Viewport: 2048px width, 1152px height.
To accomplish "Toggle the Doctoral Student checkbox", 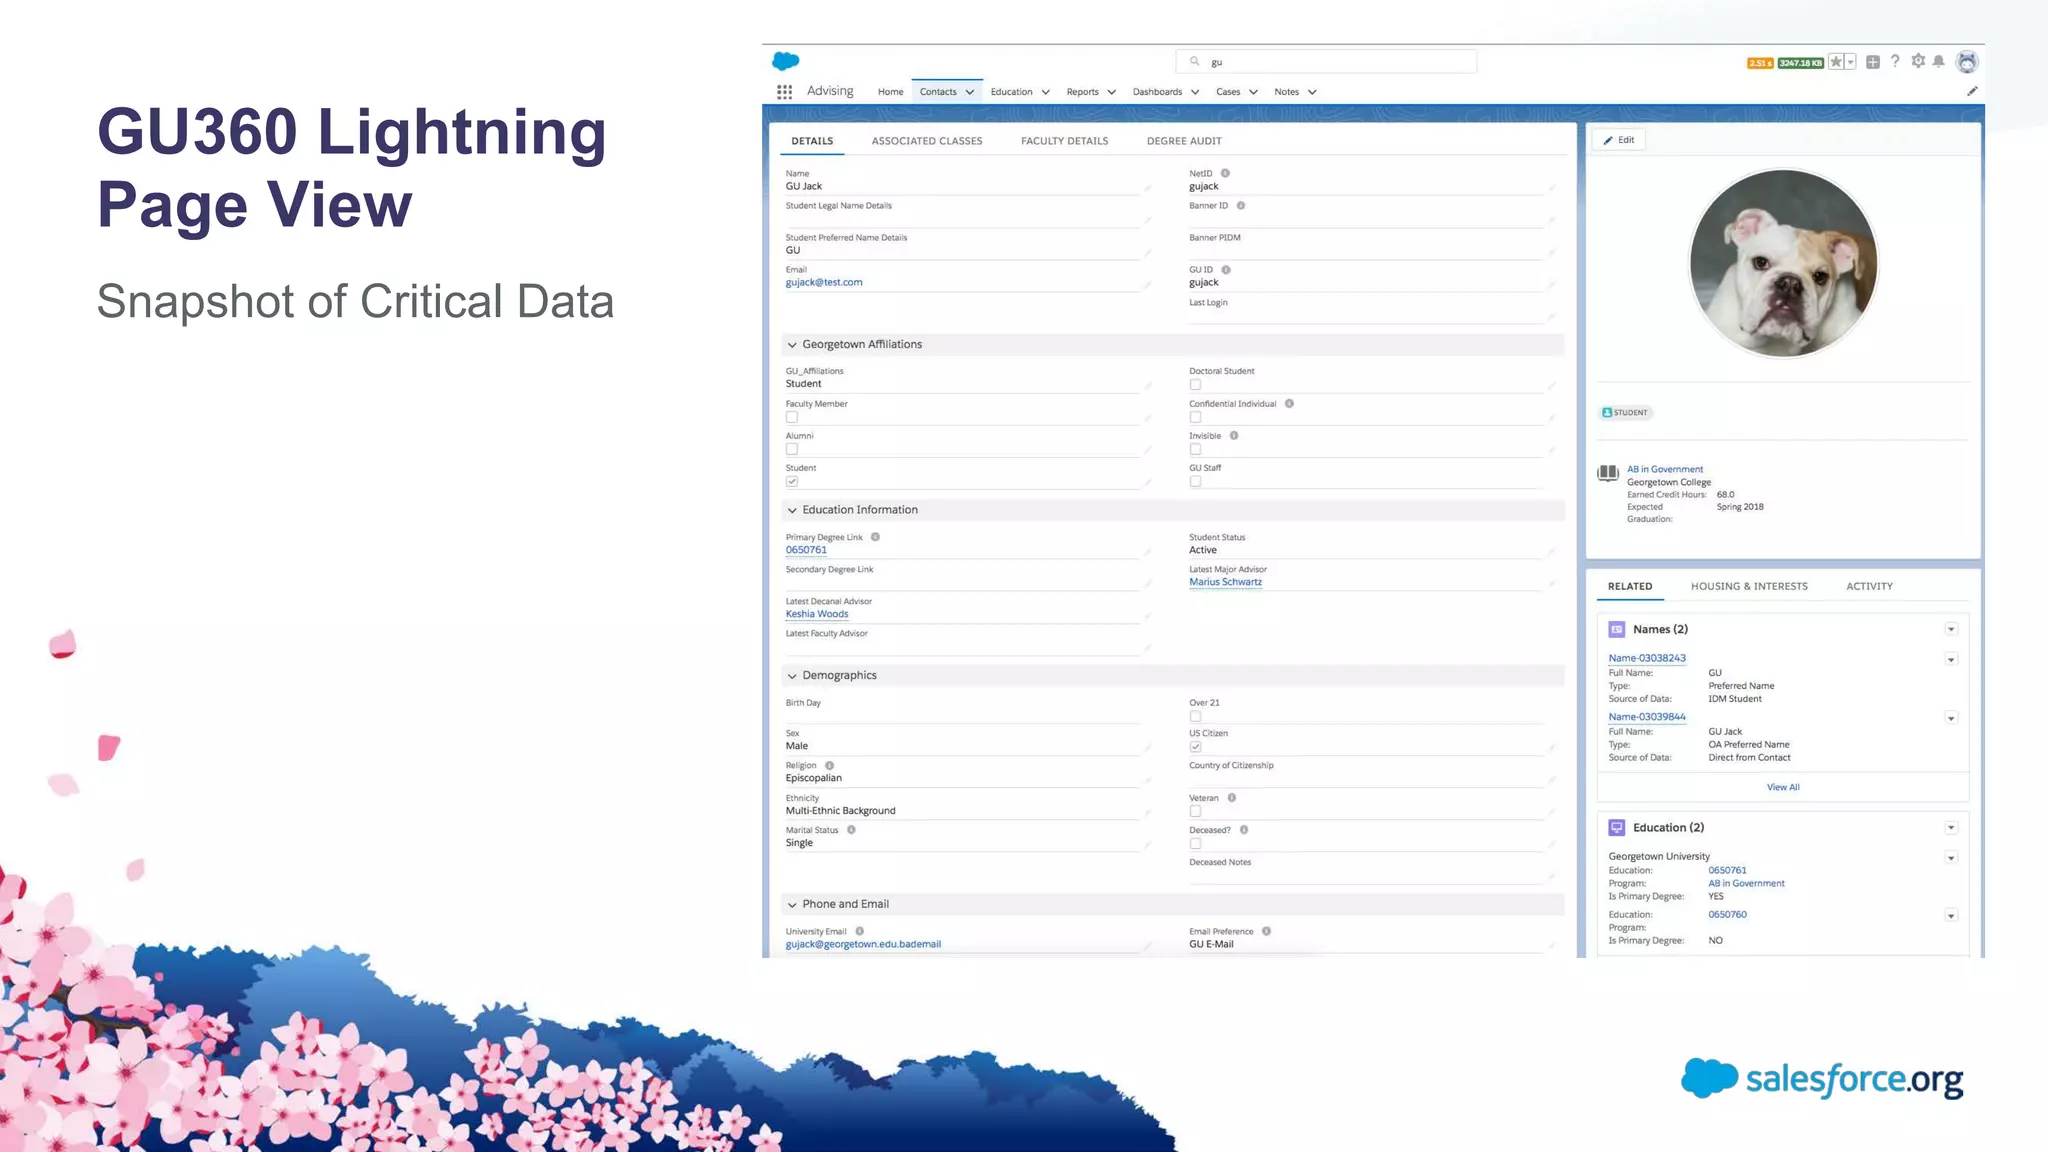I will pos(1195,385).
